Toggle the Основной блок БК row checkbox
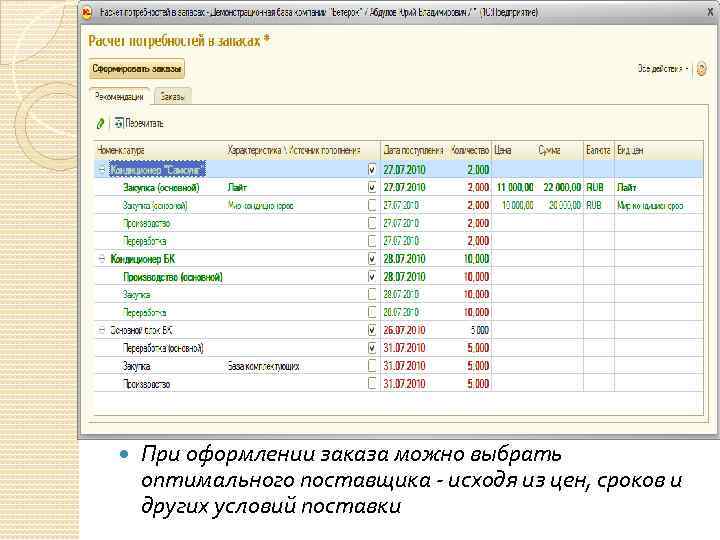Screen dimensions: 720x540 pos(372,330)
